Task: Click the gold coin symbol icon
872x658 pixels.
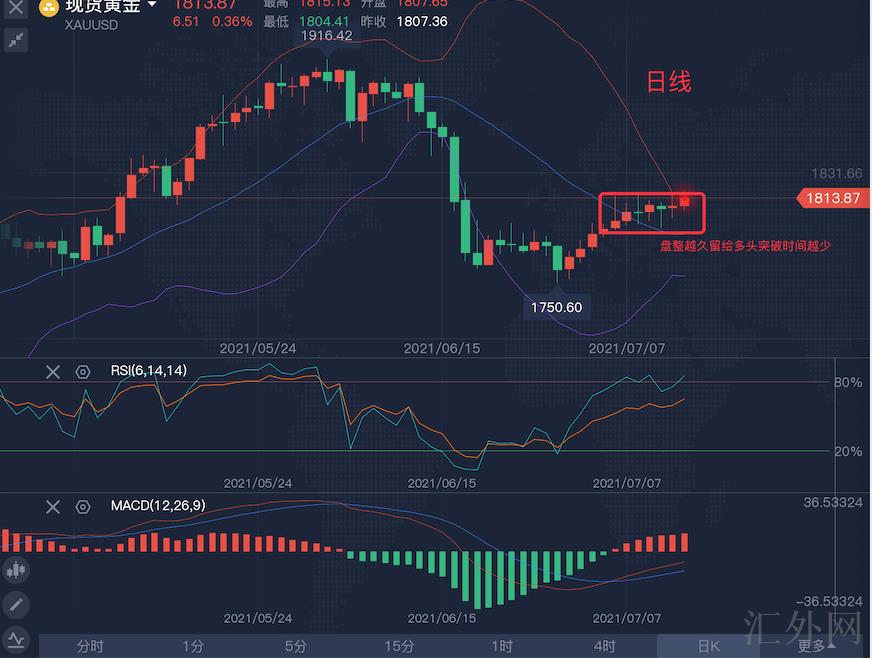Action: click(48, 7)
